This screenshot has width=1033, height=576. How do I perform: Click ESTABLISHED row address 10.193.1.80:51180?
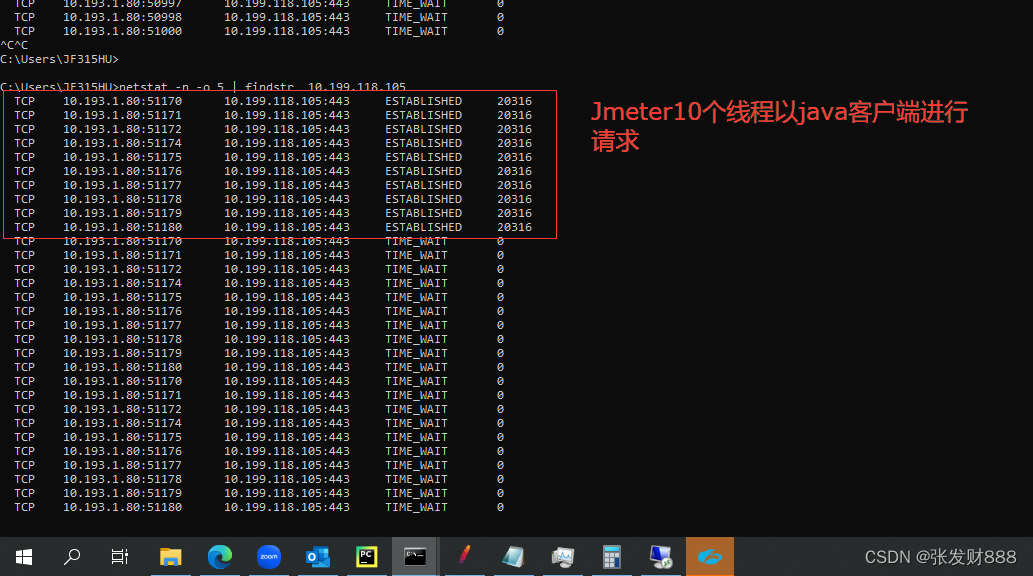(x=123, y=227)
